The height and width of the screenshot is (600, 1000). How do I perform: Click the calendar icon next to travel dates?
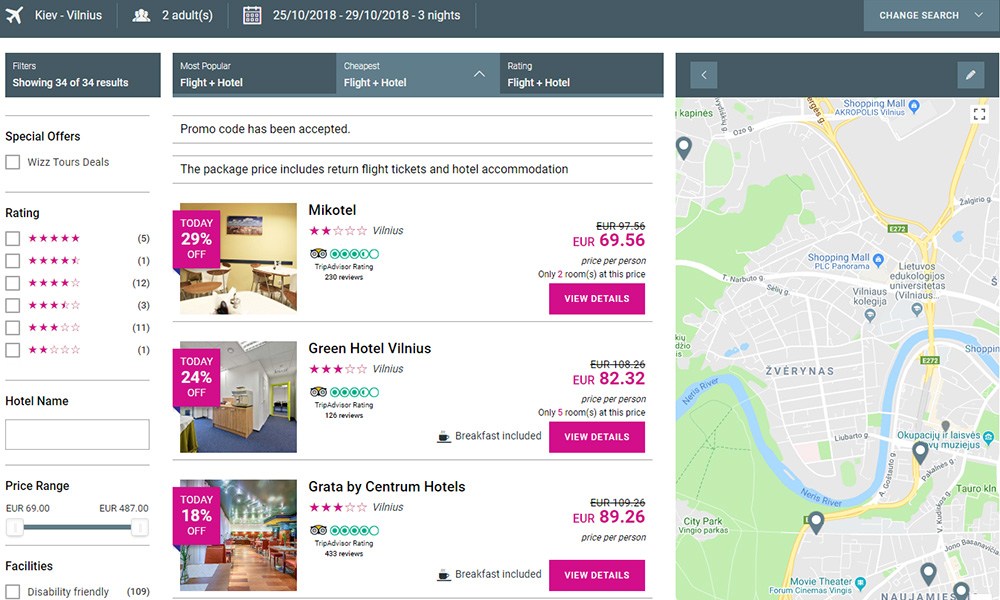(252, 16)
